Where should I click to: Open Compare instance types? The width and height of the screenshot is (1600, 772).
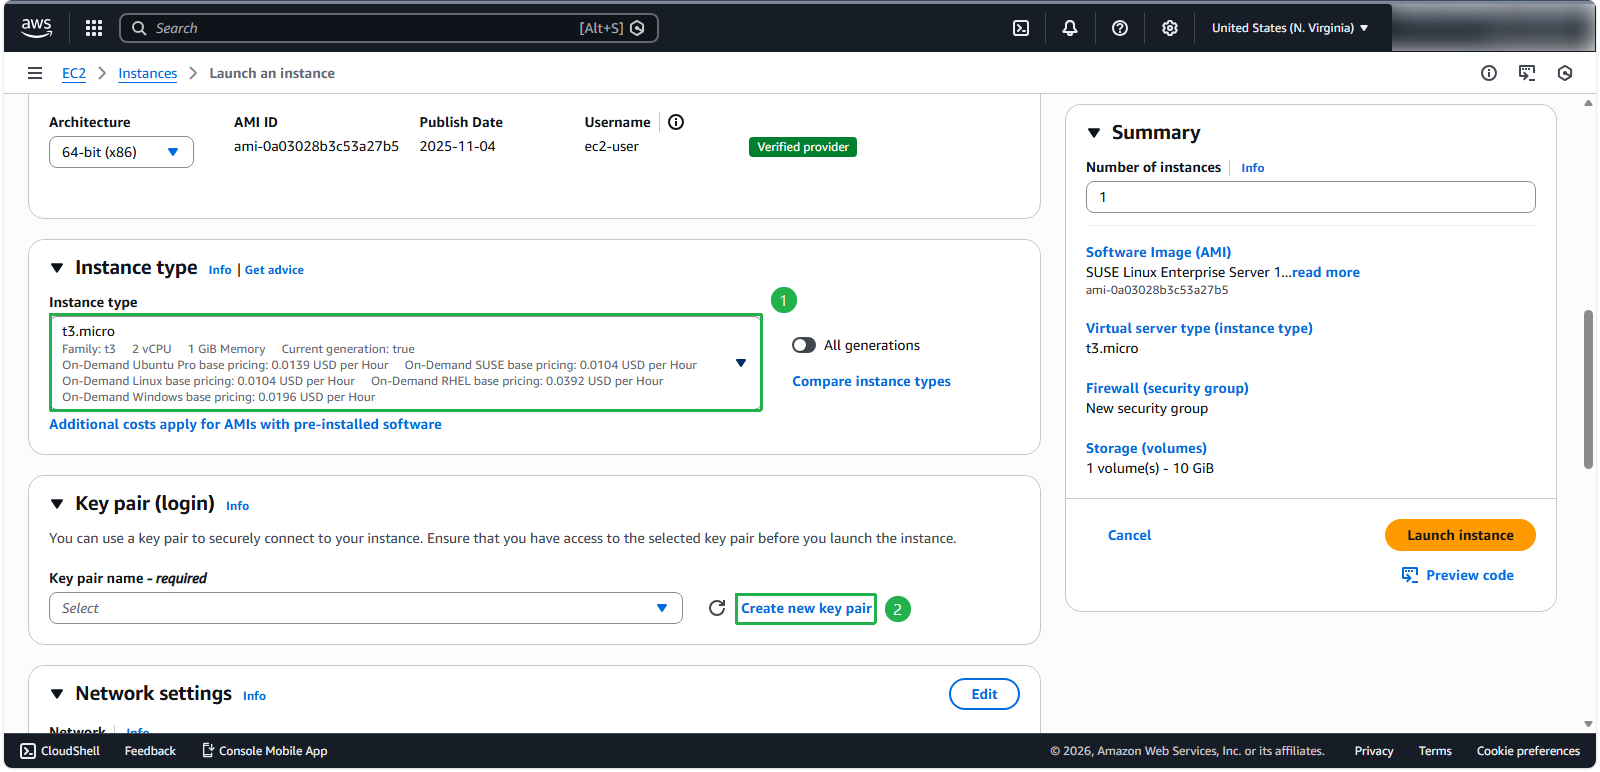(871, 381)
